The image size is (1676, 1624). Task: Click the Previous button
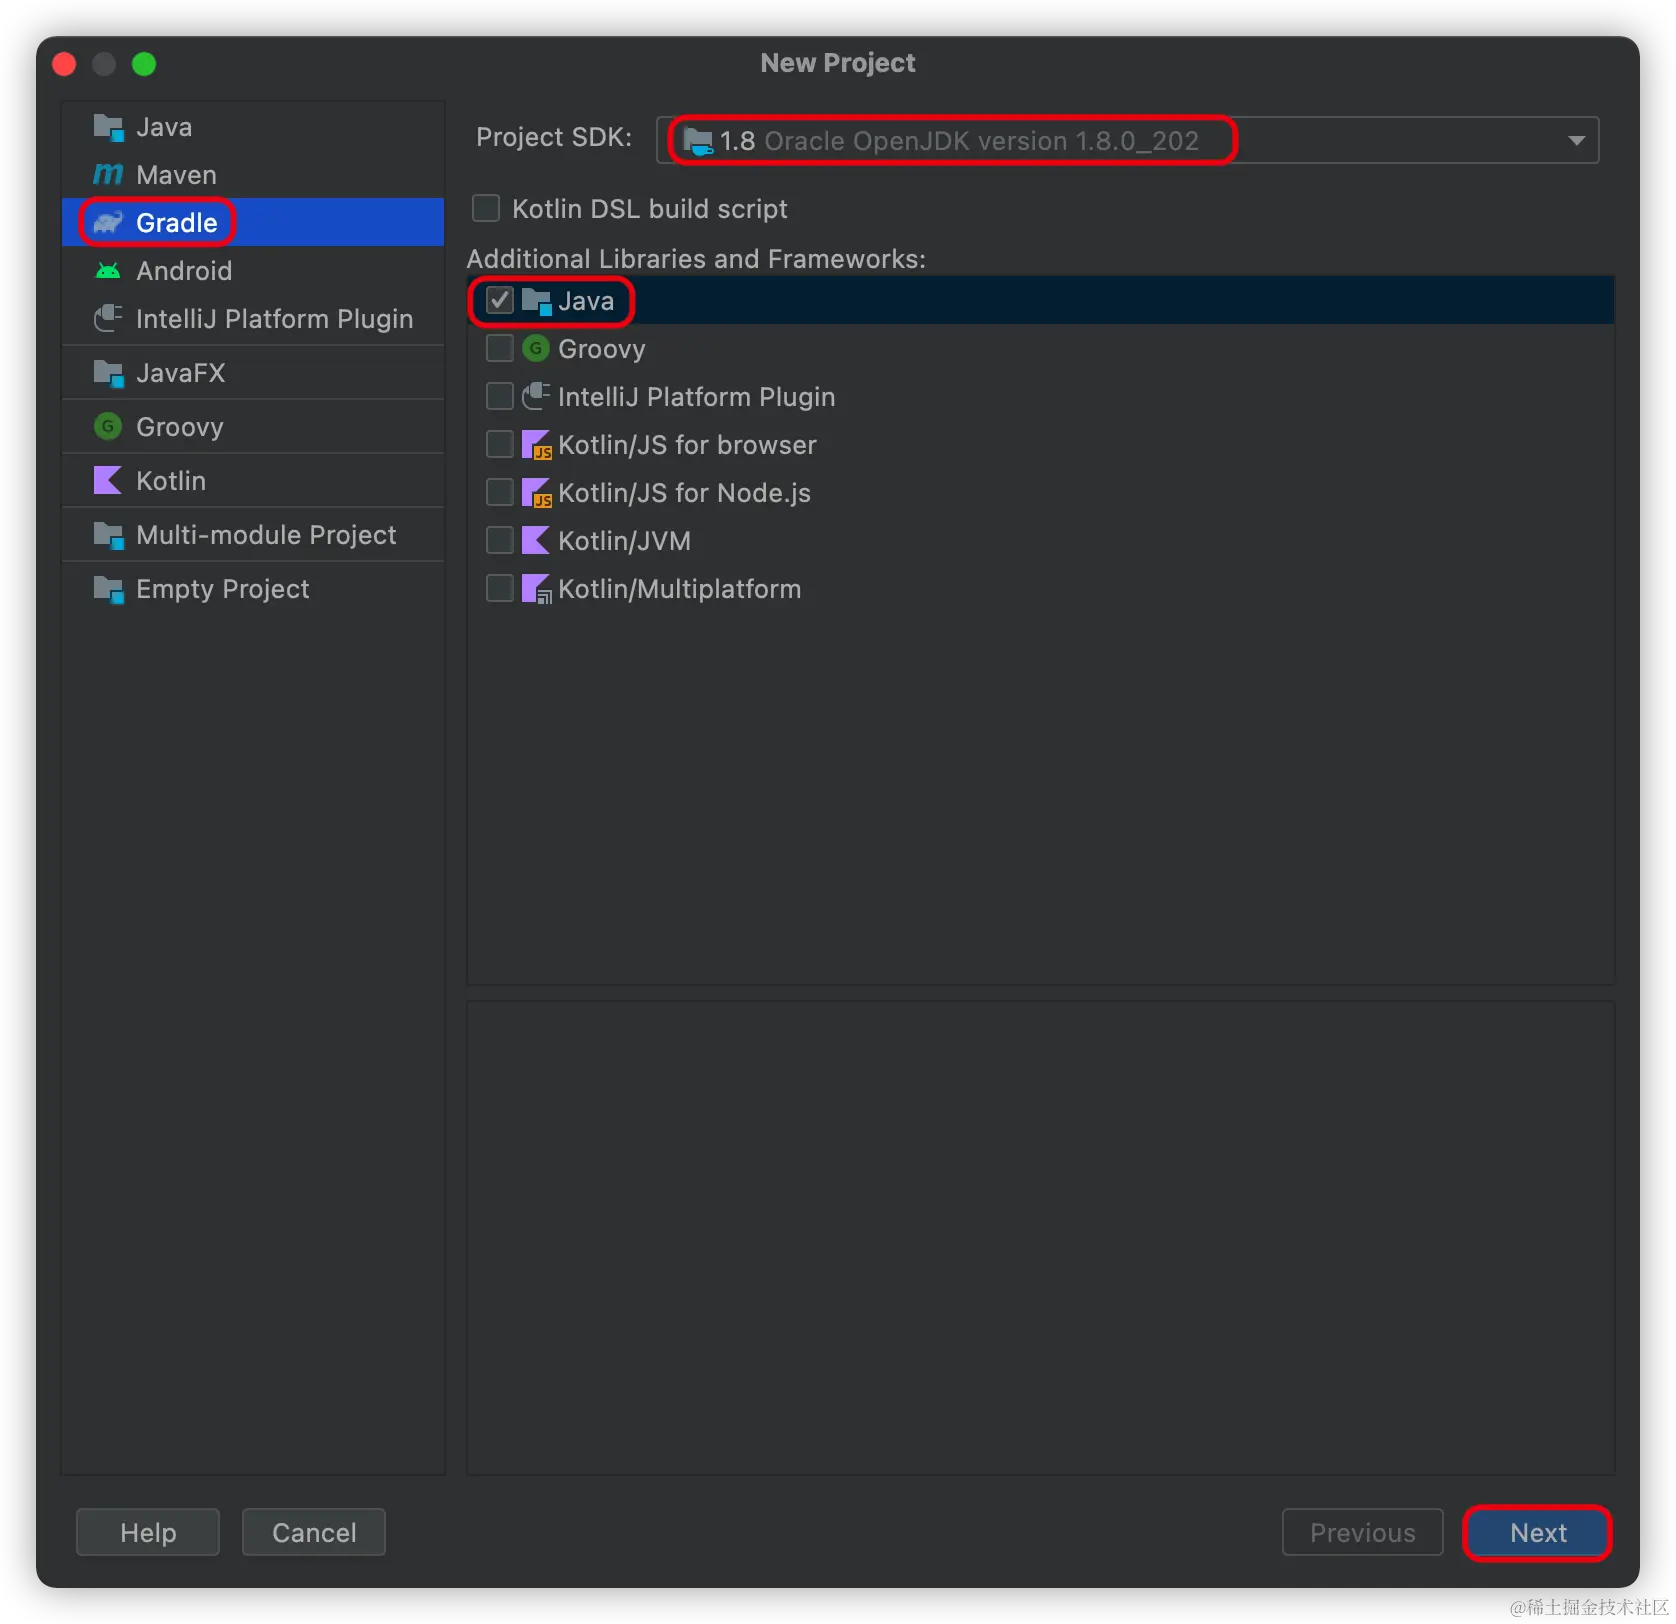(x=1363, y=1532)
